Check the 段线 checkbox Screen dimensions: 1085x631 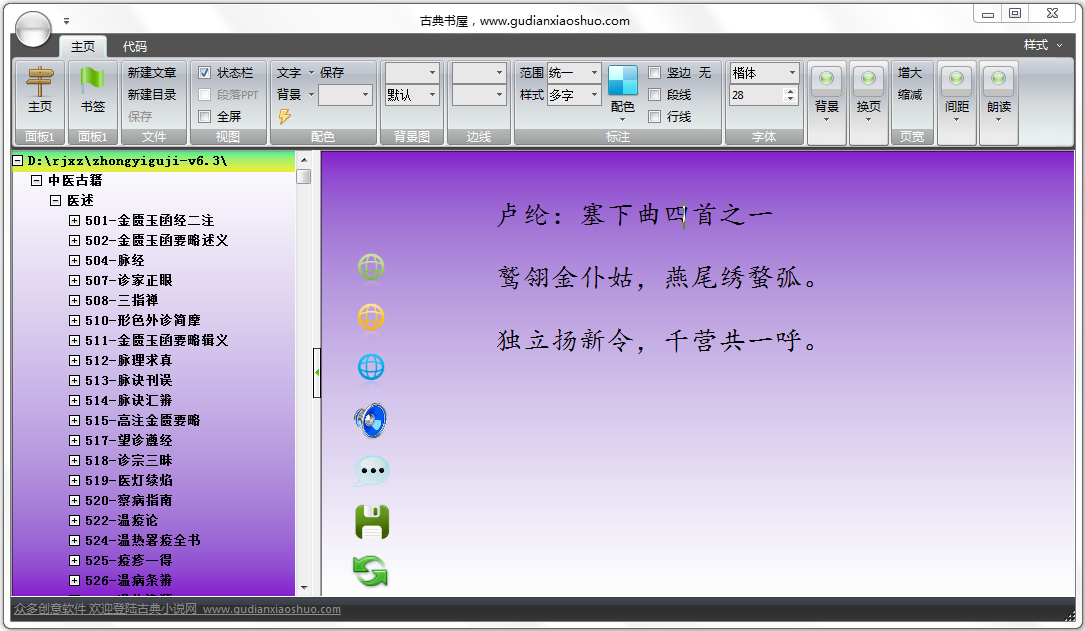point(655,95)
